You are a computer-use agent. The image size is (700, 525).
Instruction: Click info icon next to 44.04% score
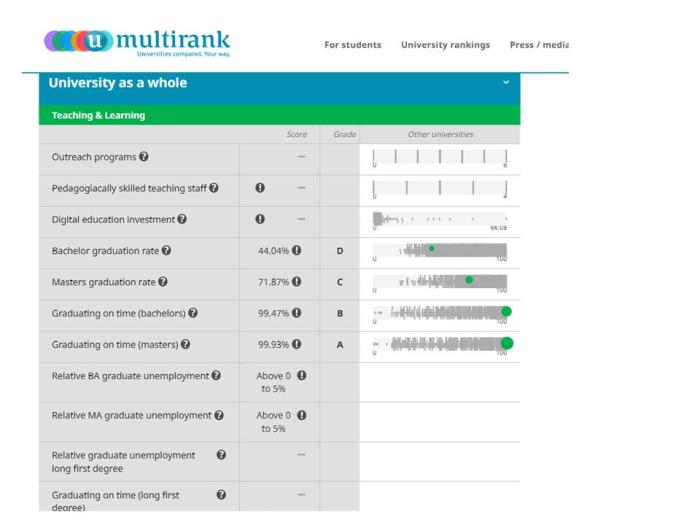click(297, 251)
